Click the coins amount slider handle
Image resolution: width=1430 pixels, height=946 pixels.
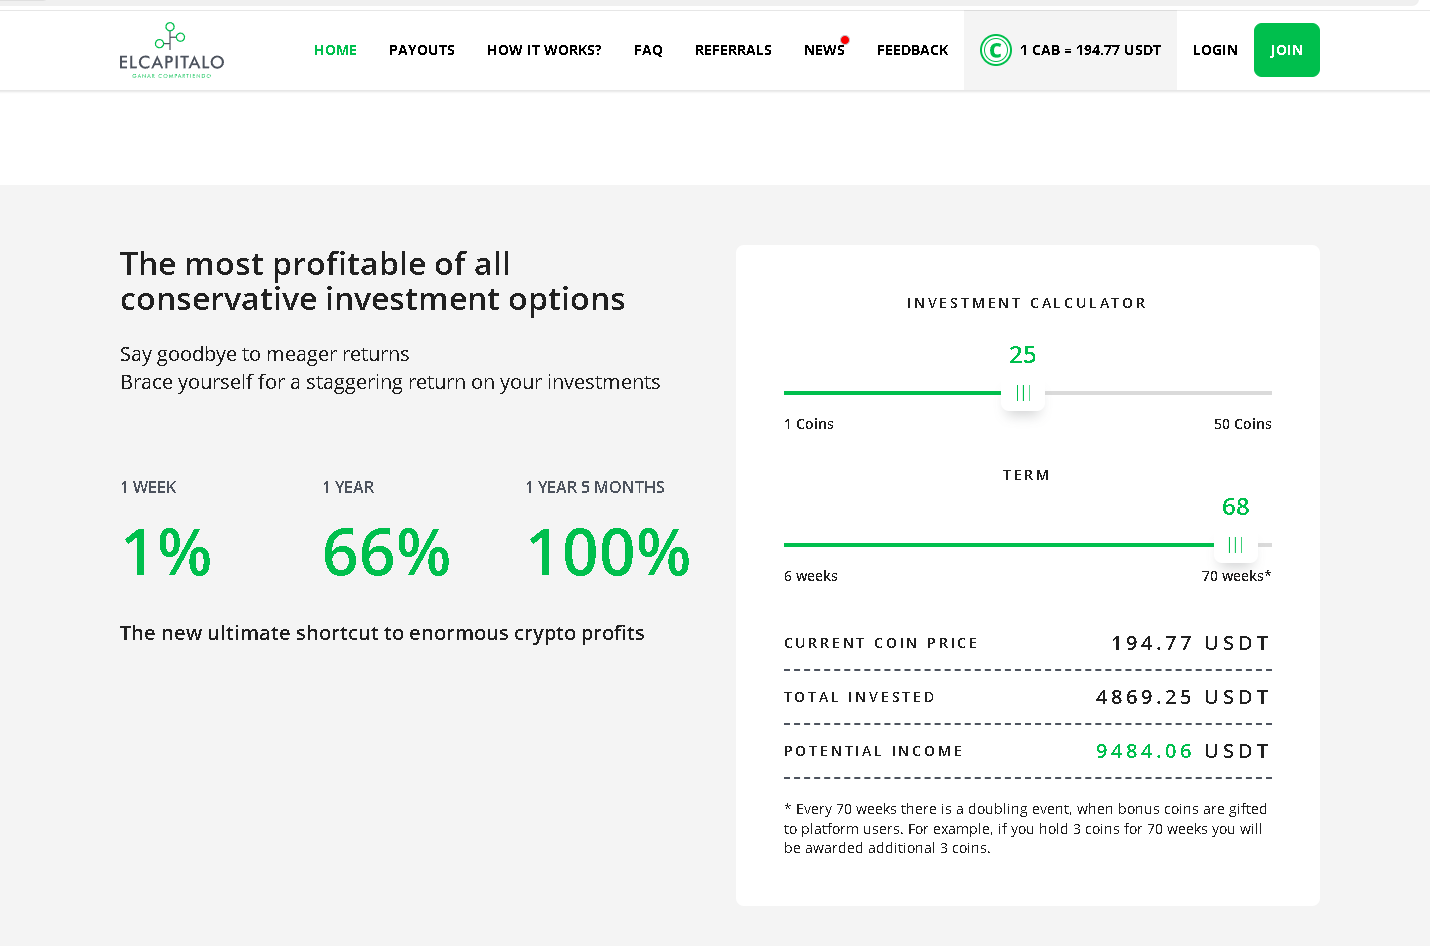[1023, 393]
